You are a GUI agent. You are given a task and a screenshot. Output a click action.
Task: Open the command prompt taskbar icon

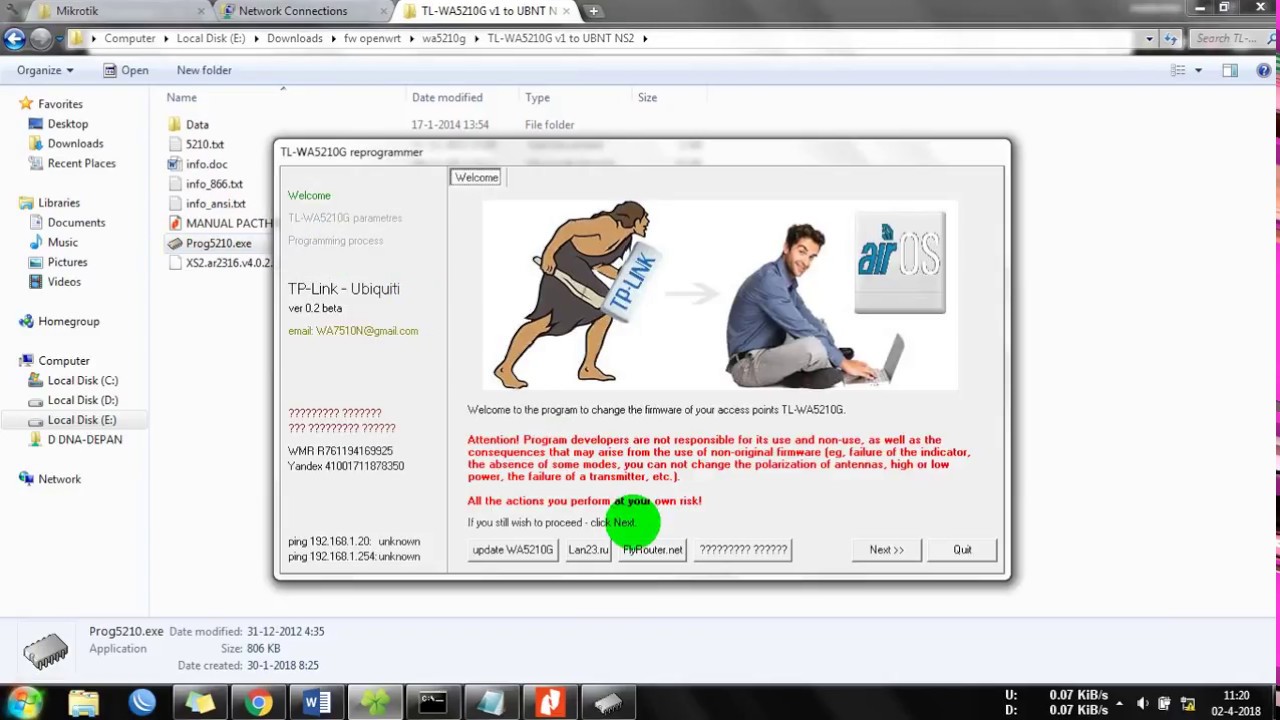point(433,703)
